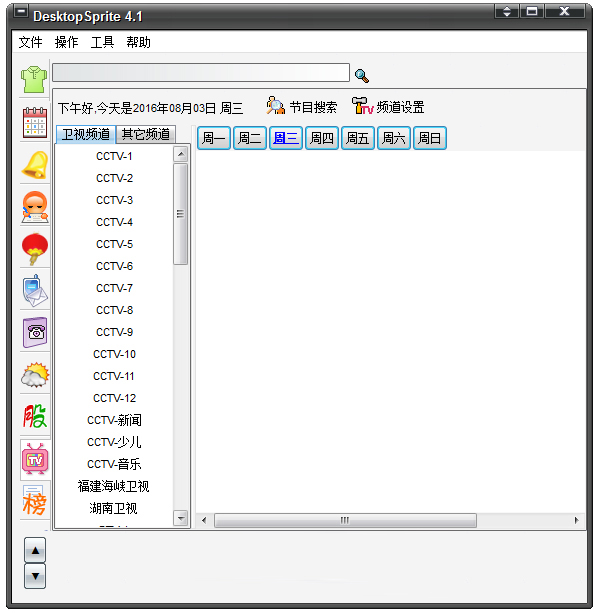
Task: Open 频道设置 channel settings
Action: point(388,106)
